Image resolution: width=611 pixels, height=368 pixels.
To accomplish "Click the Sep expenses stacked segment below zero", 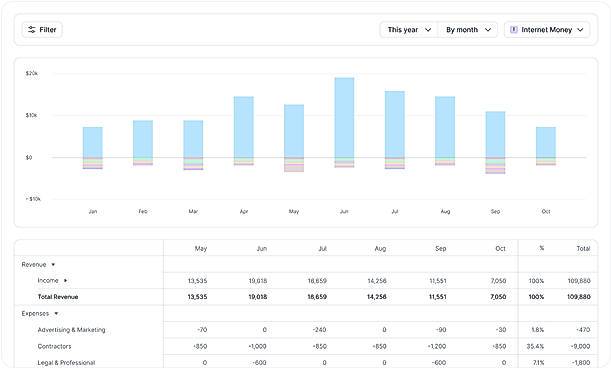I will [495, 166].
